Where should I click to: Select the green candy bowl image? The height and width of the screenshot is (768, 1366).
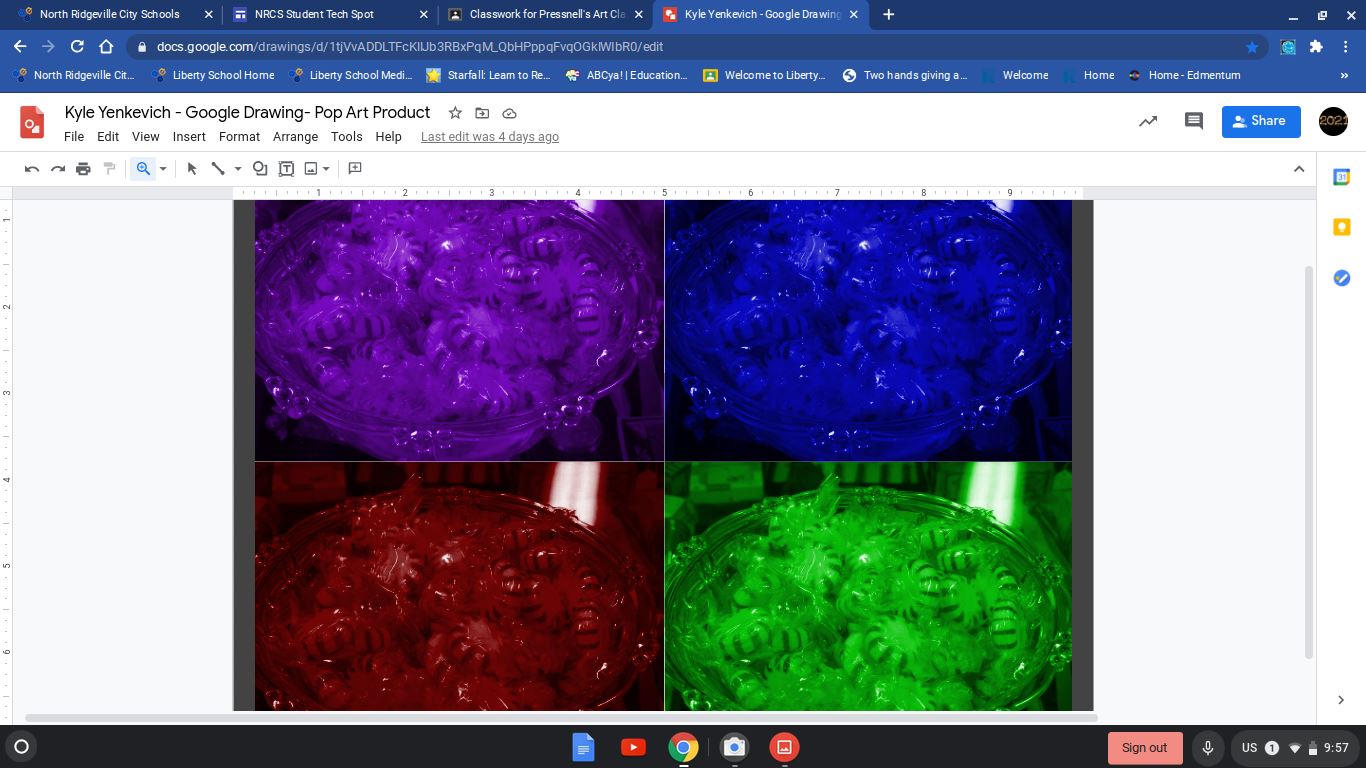tap(868, 586)
